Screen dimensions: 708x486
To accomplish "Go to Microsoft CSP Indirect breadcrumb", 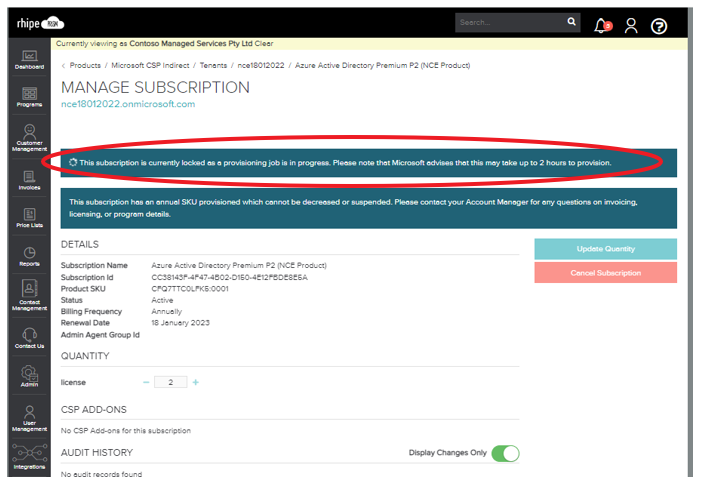I will [x=150, y=65].
